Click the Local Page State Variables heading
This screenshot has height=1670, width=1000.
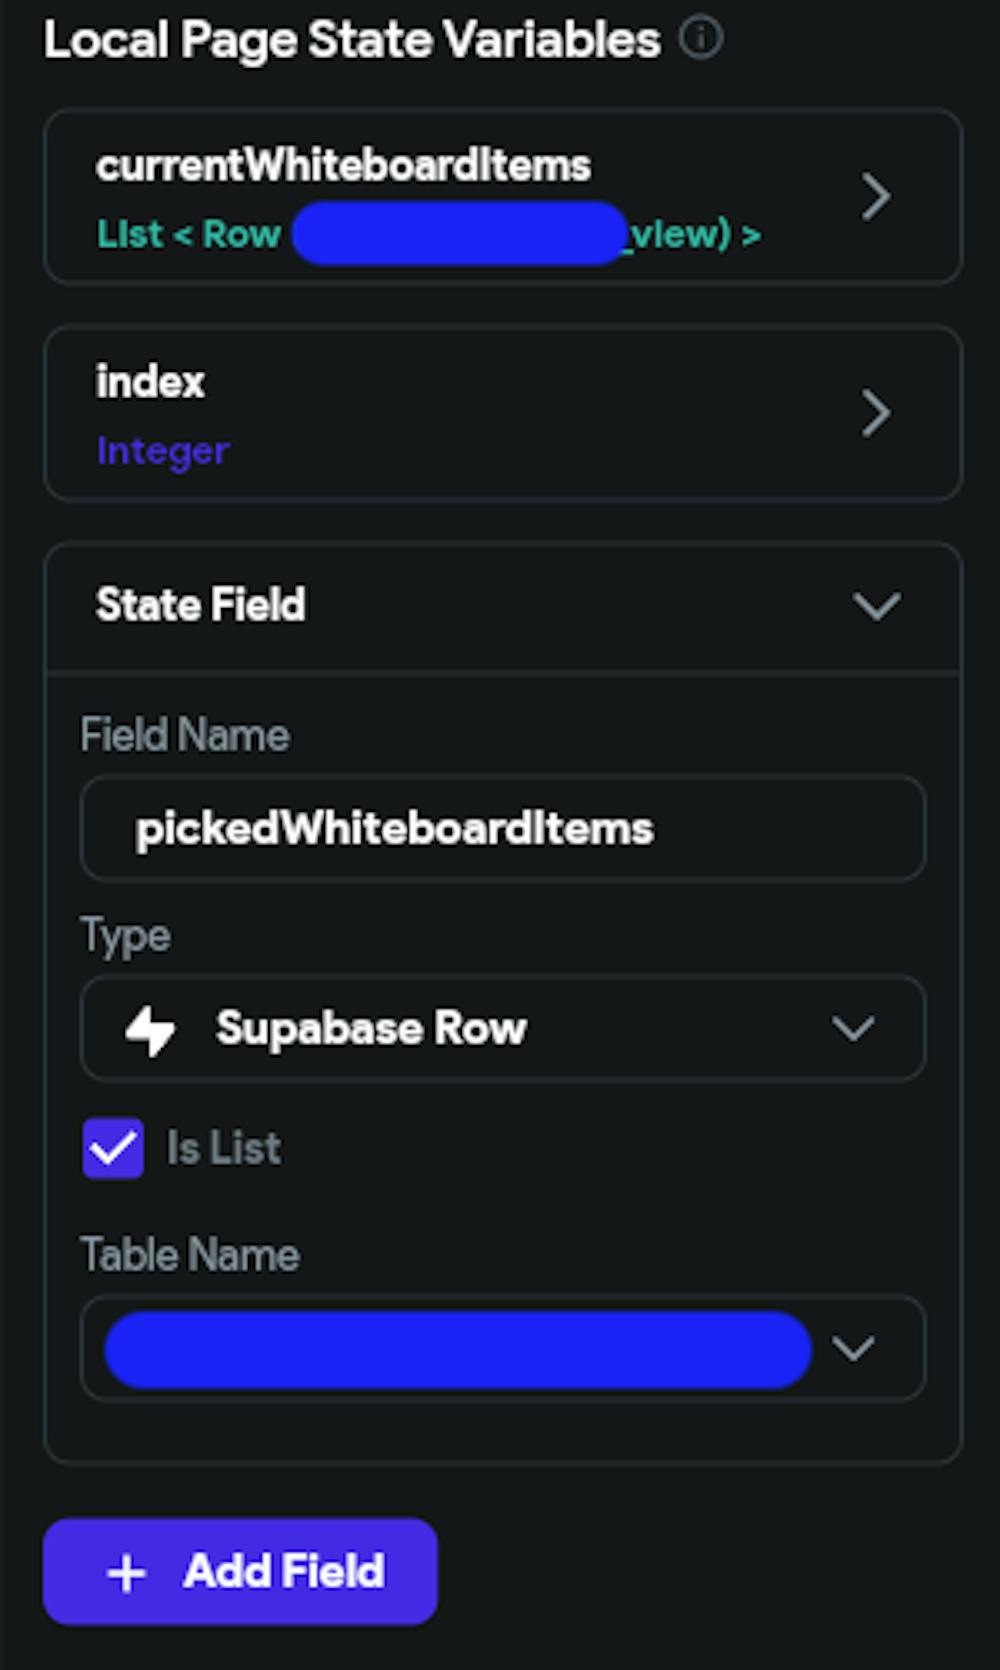(352, 41)
